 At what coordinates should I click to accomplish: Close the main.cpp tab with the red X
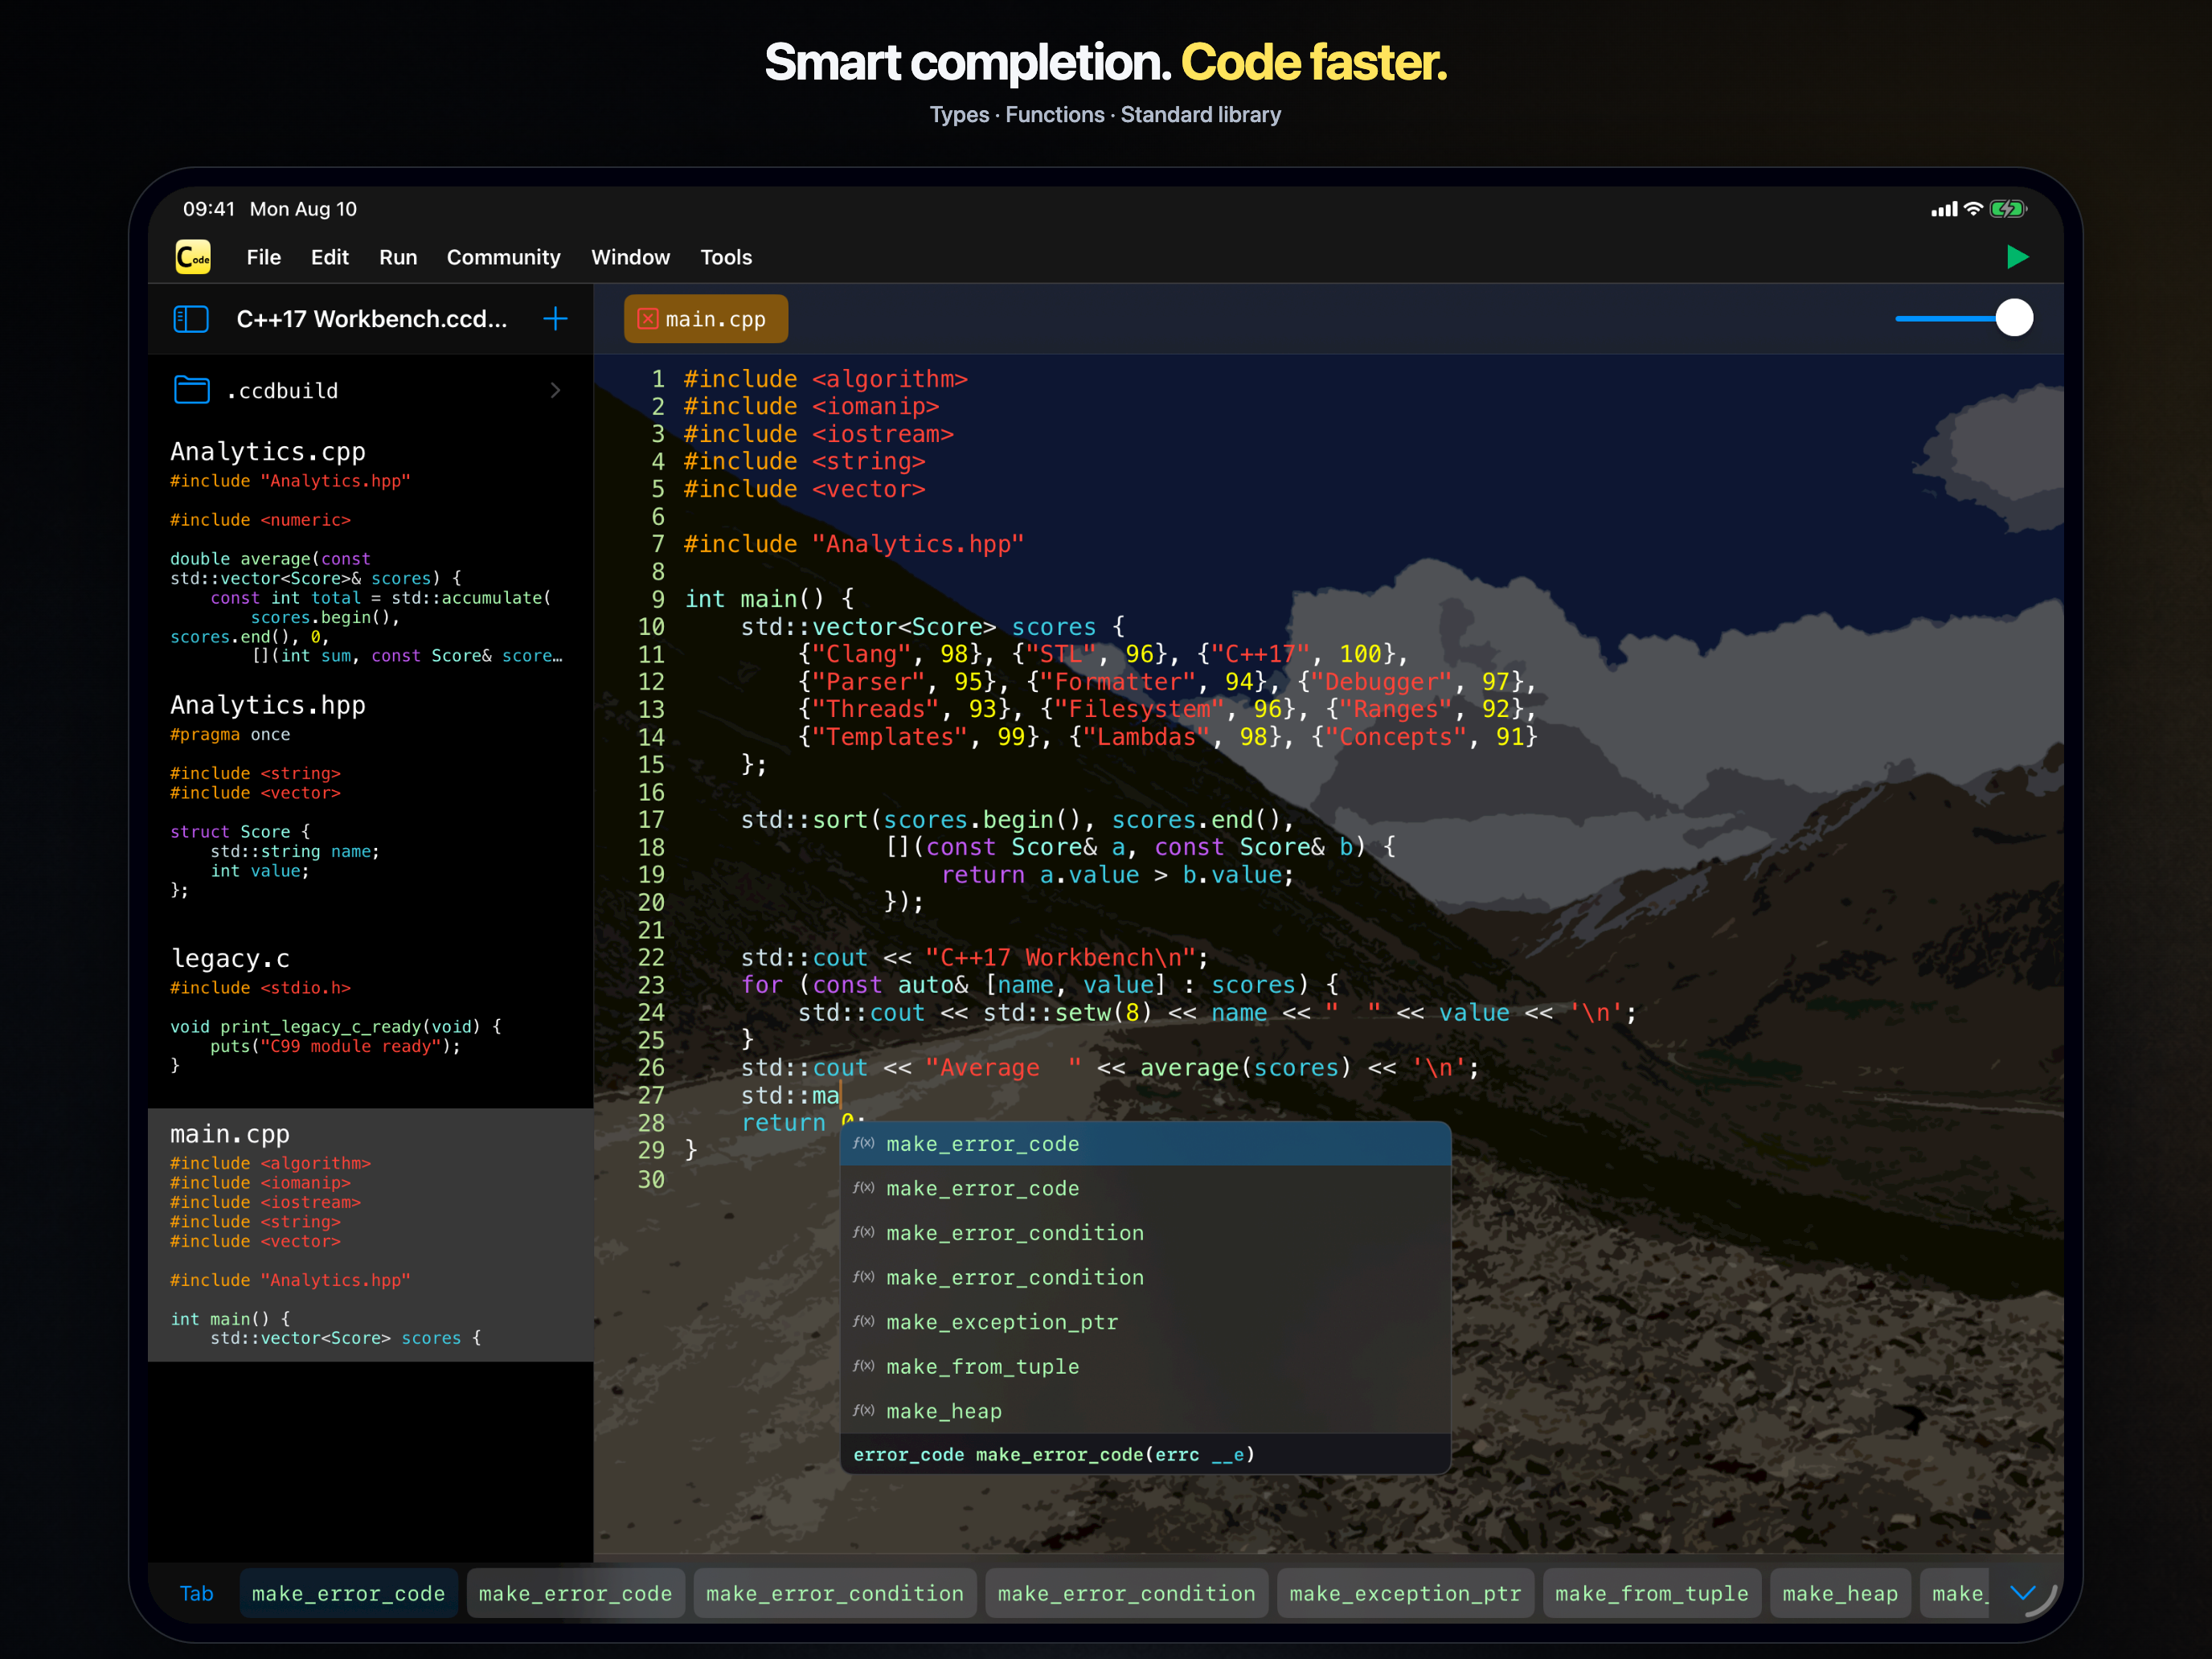(648, 319)
